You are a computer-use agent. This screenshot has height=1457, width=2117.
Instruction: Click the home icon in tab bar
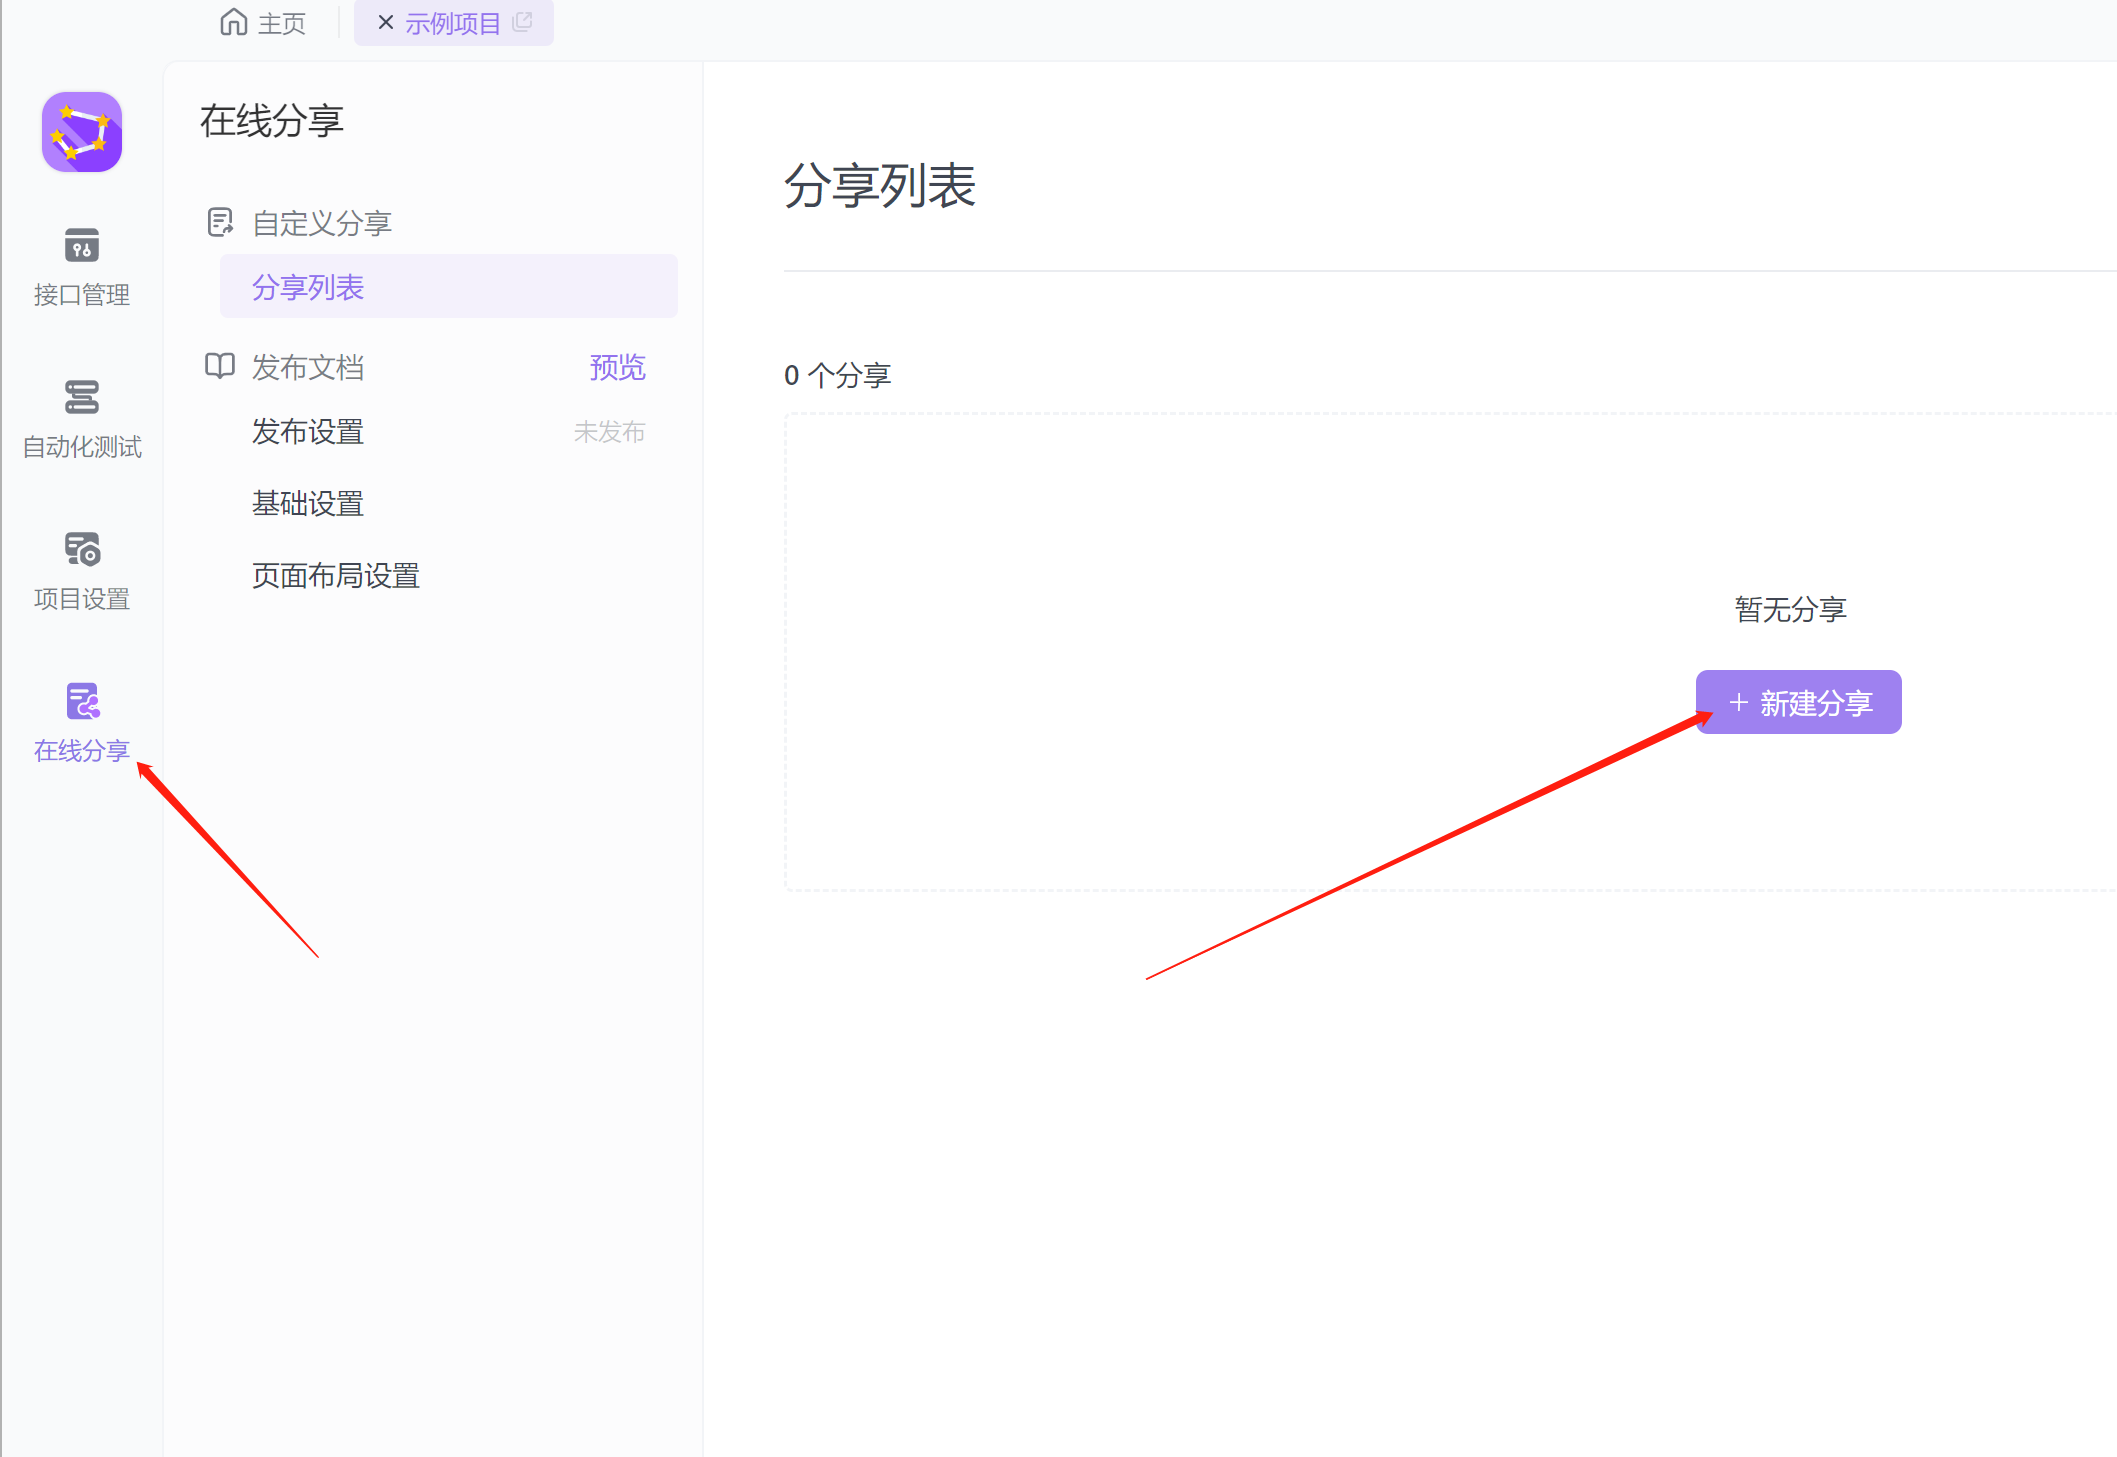[234, 22]
